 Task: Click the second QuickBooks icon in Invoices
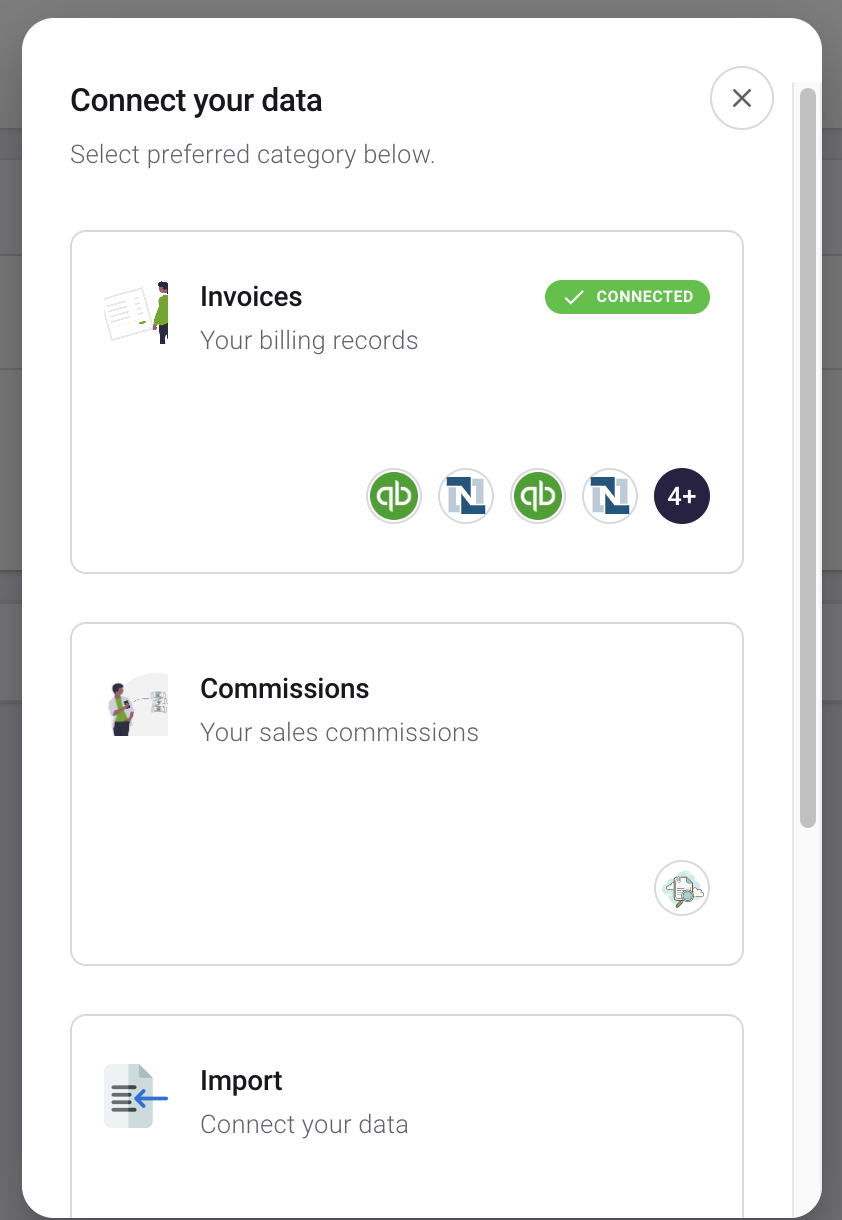(538, 496)
